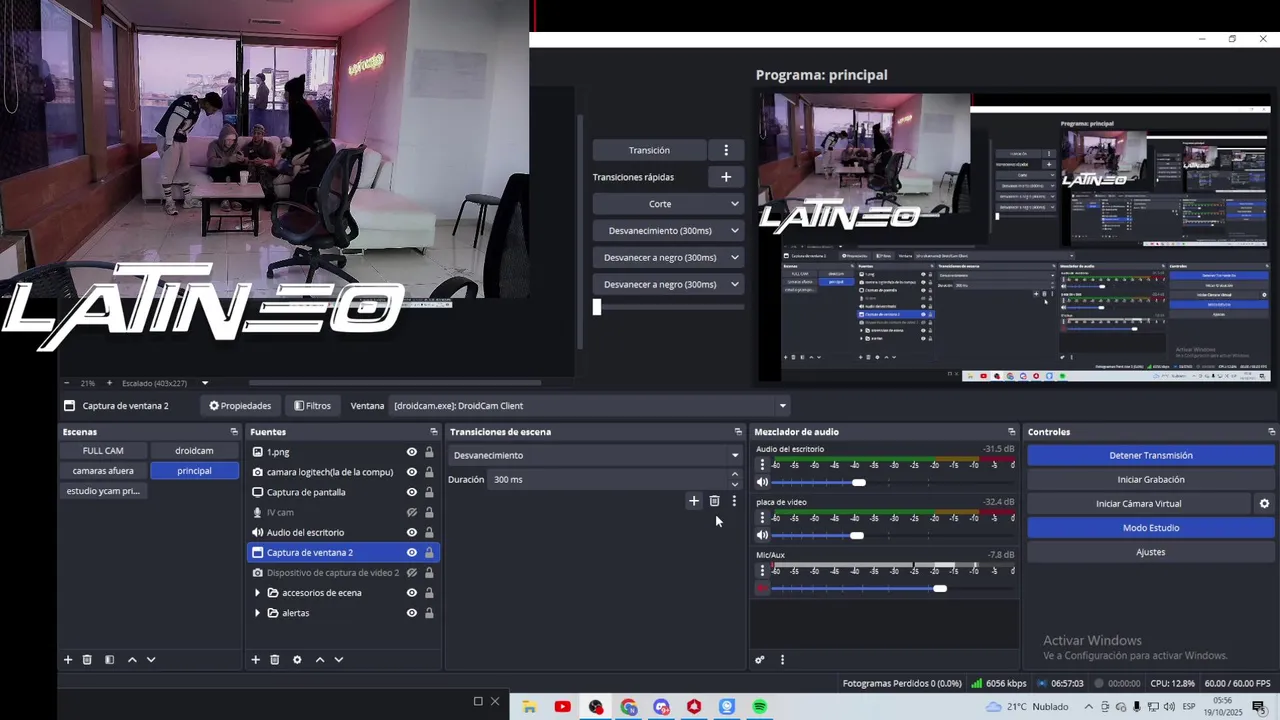
Task: Expand the accesorios de ecena group
Action: click(257, 593)
